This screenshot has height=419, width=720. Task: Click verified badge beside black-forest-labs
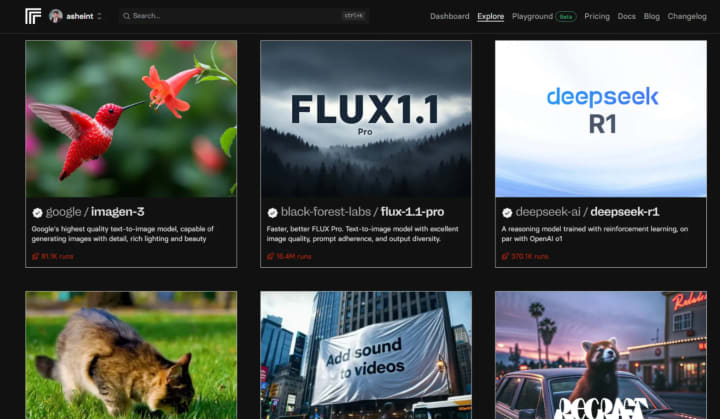[x=272, y=212]
